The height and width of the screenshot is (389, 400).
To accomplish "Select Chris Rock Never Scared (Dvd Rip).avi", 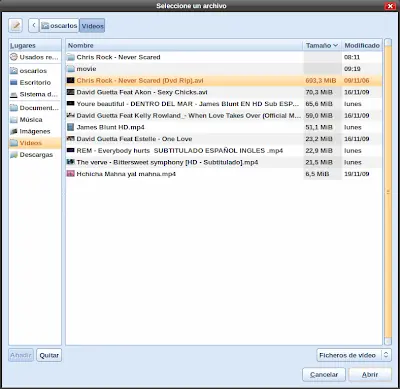I will click(224, 80).
